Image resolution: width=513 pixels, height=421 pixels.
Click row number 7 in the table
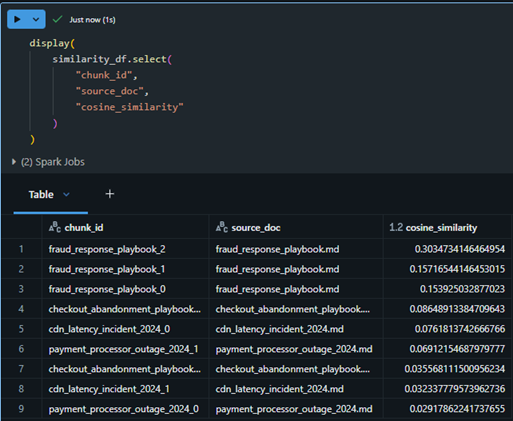click(x=21, y=369)
